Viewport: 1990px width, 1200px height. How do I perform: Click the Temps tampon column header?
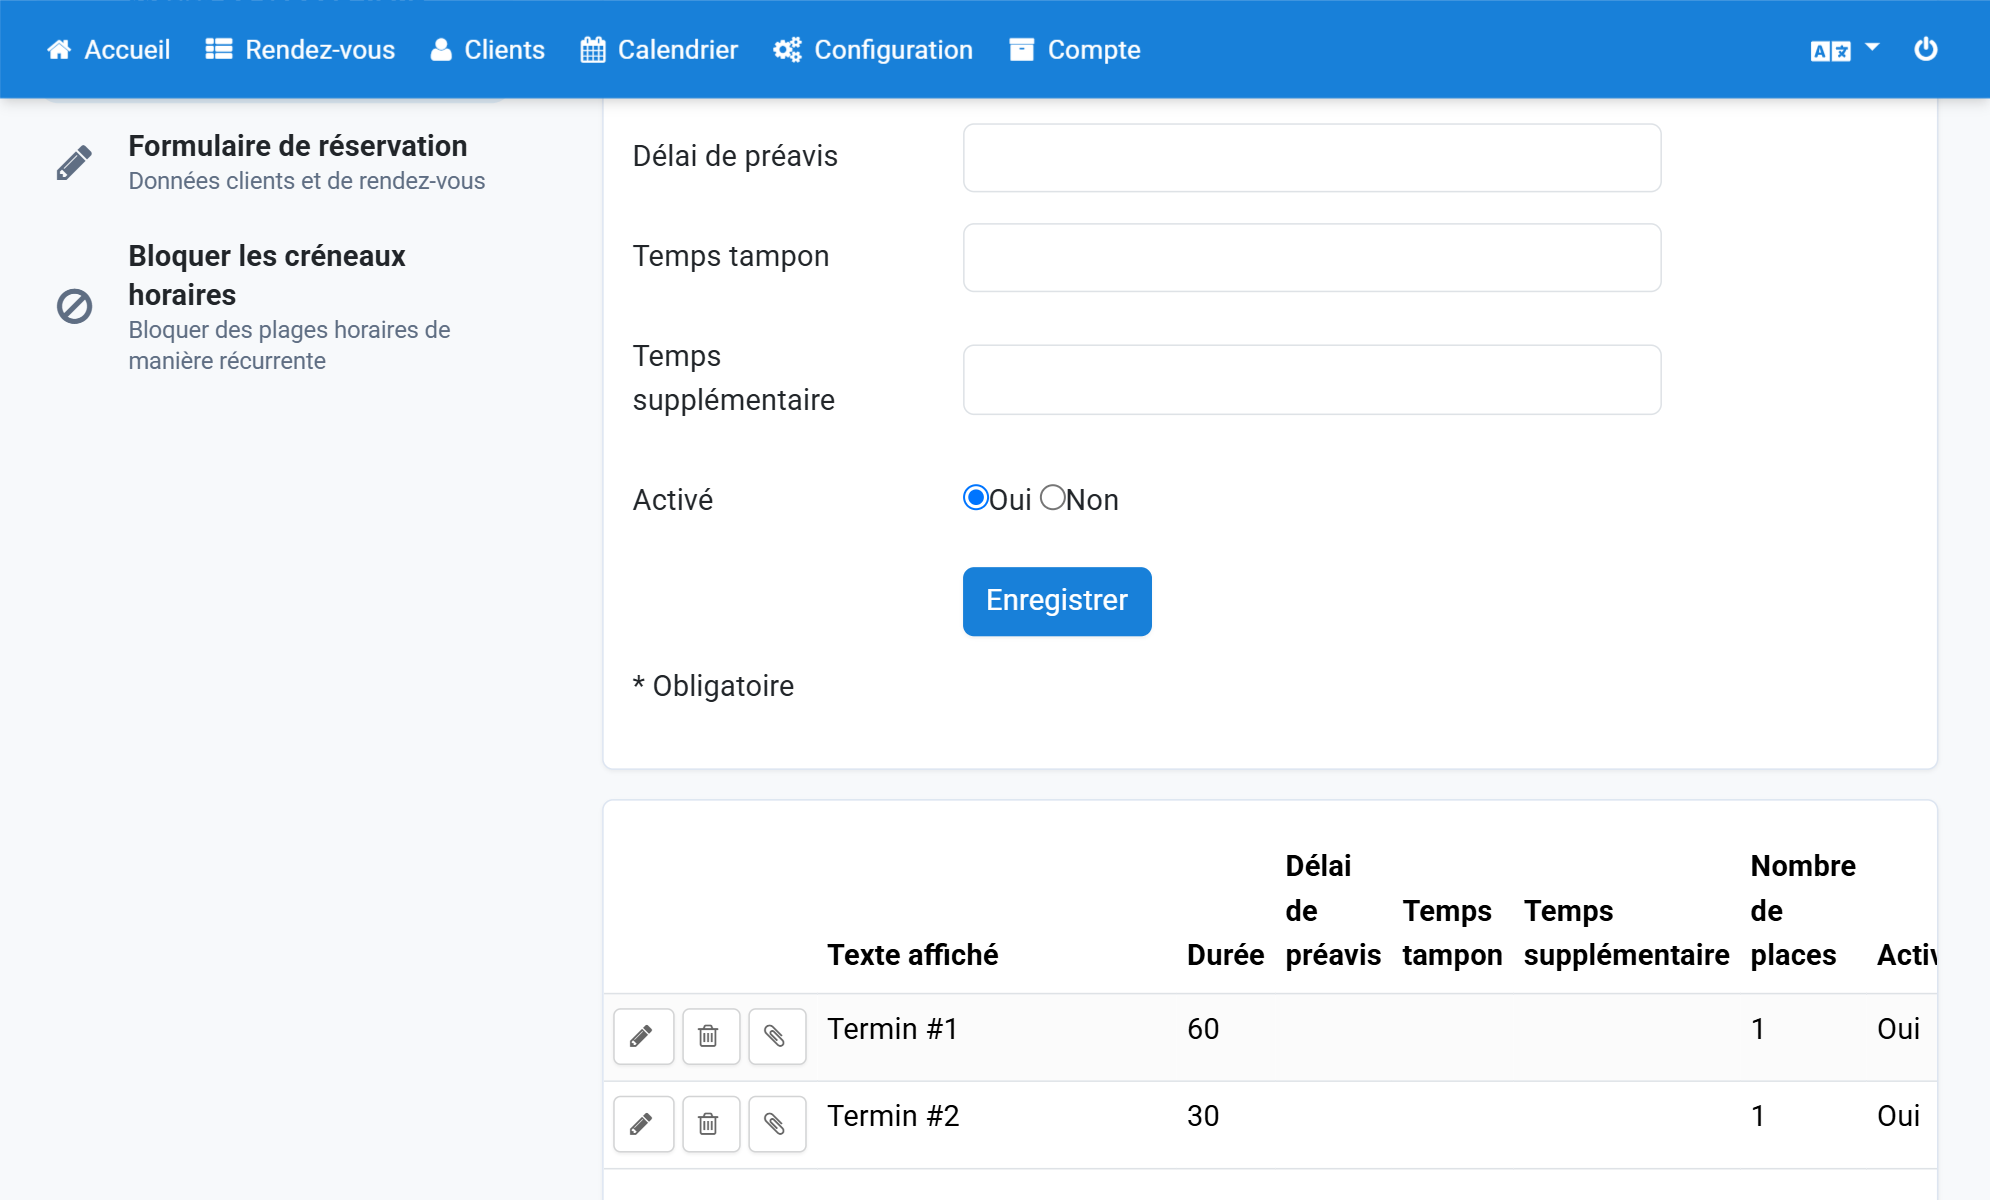coord(1452,932)
